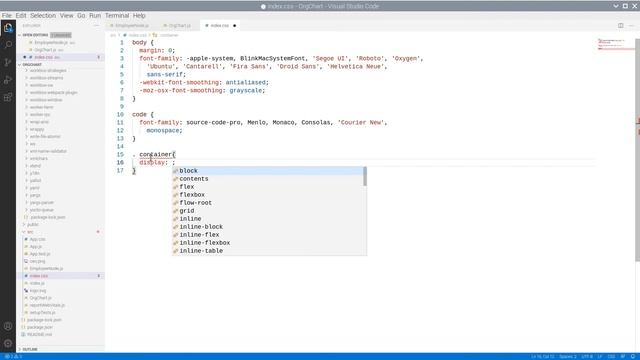
Task: Choose 'inline-flexbox' from autocomplete list
Action: coord(268,242)
